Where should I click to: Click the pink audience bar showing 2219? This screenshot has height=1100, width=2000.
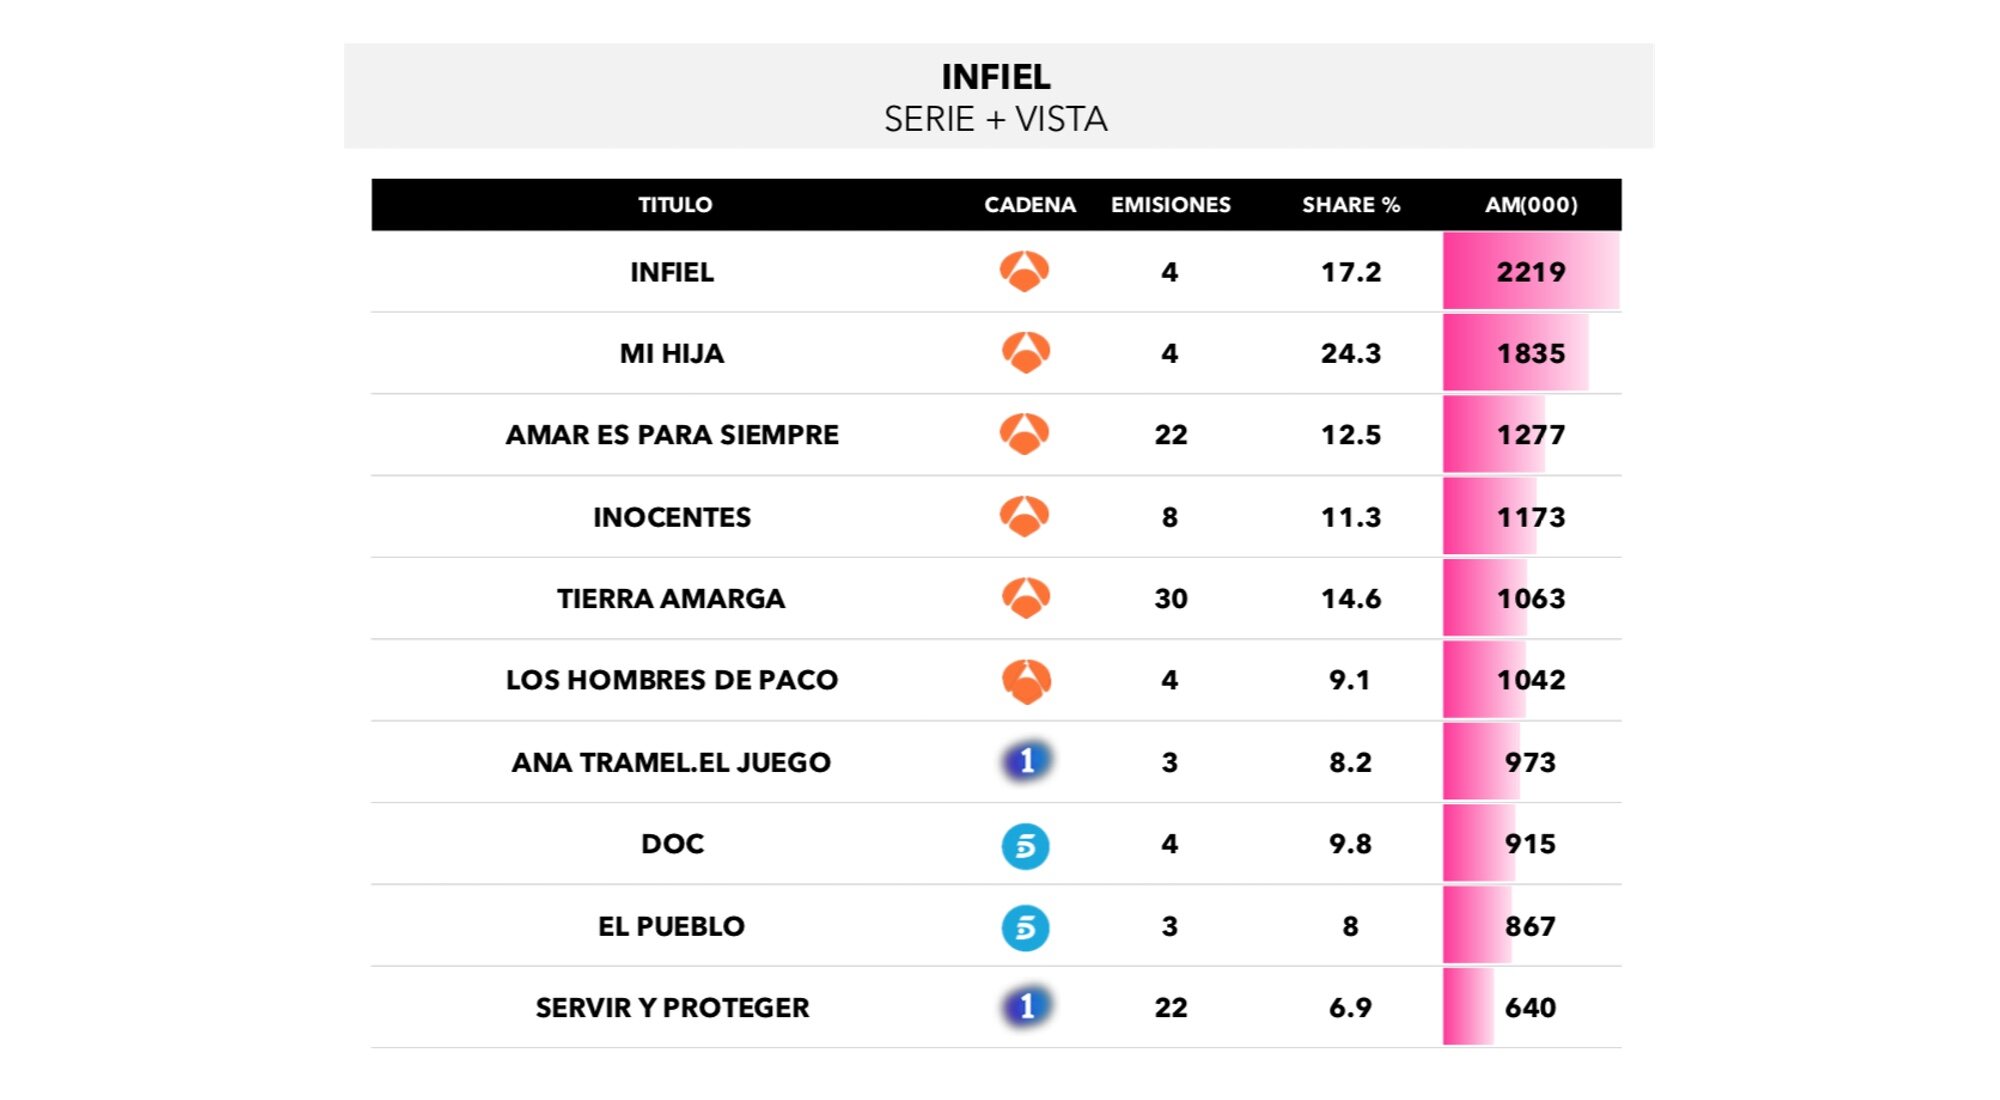[1530, 271]
